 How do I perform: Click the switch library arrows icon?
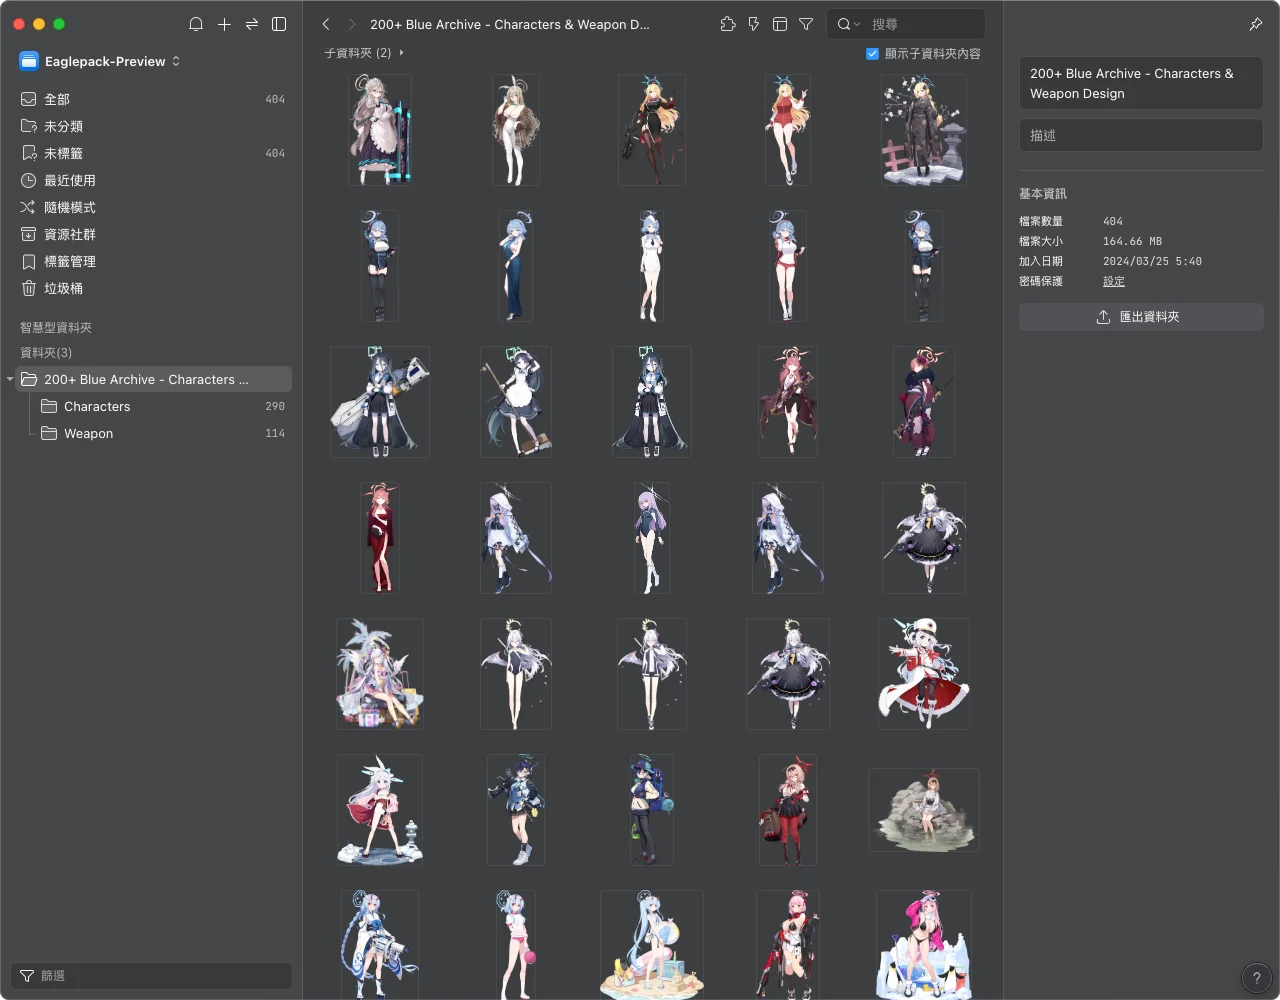252,24
